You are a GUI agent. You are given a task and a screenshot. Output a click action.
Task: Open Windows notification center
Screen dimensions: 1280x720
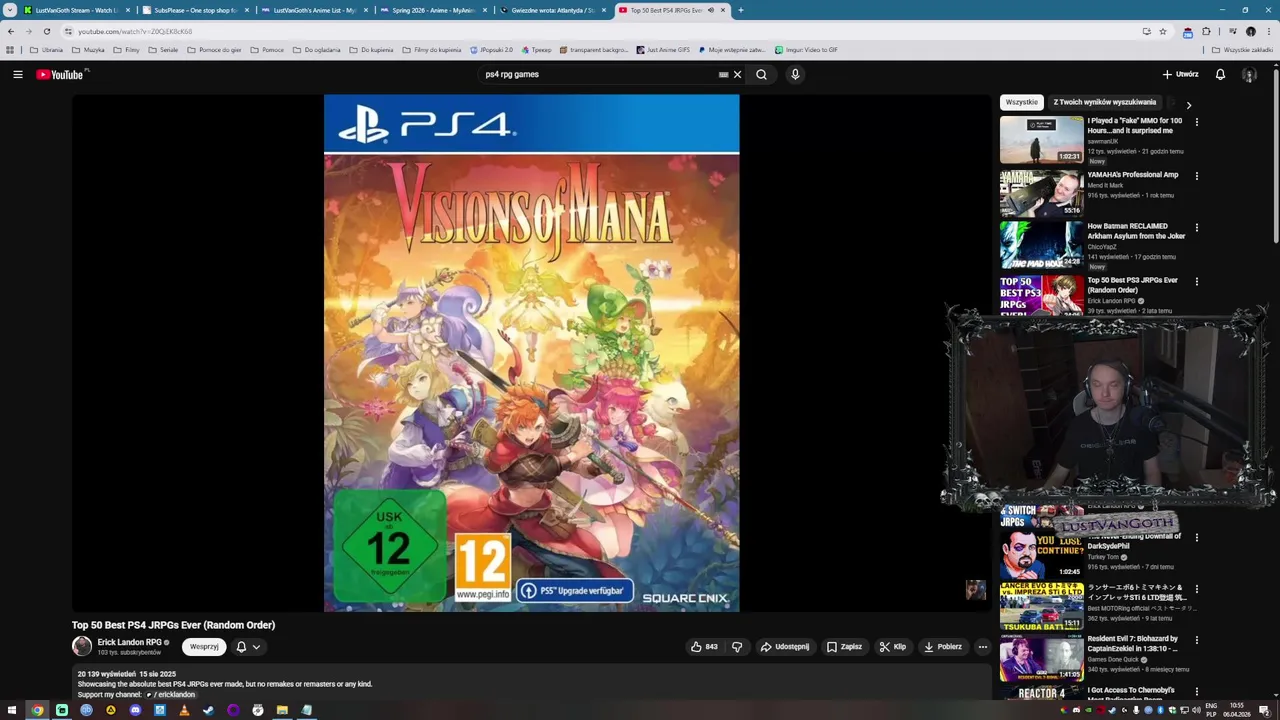pyautogui.click(x=1264, y=710)
